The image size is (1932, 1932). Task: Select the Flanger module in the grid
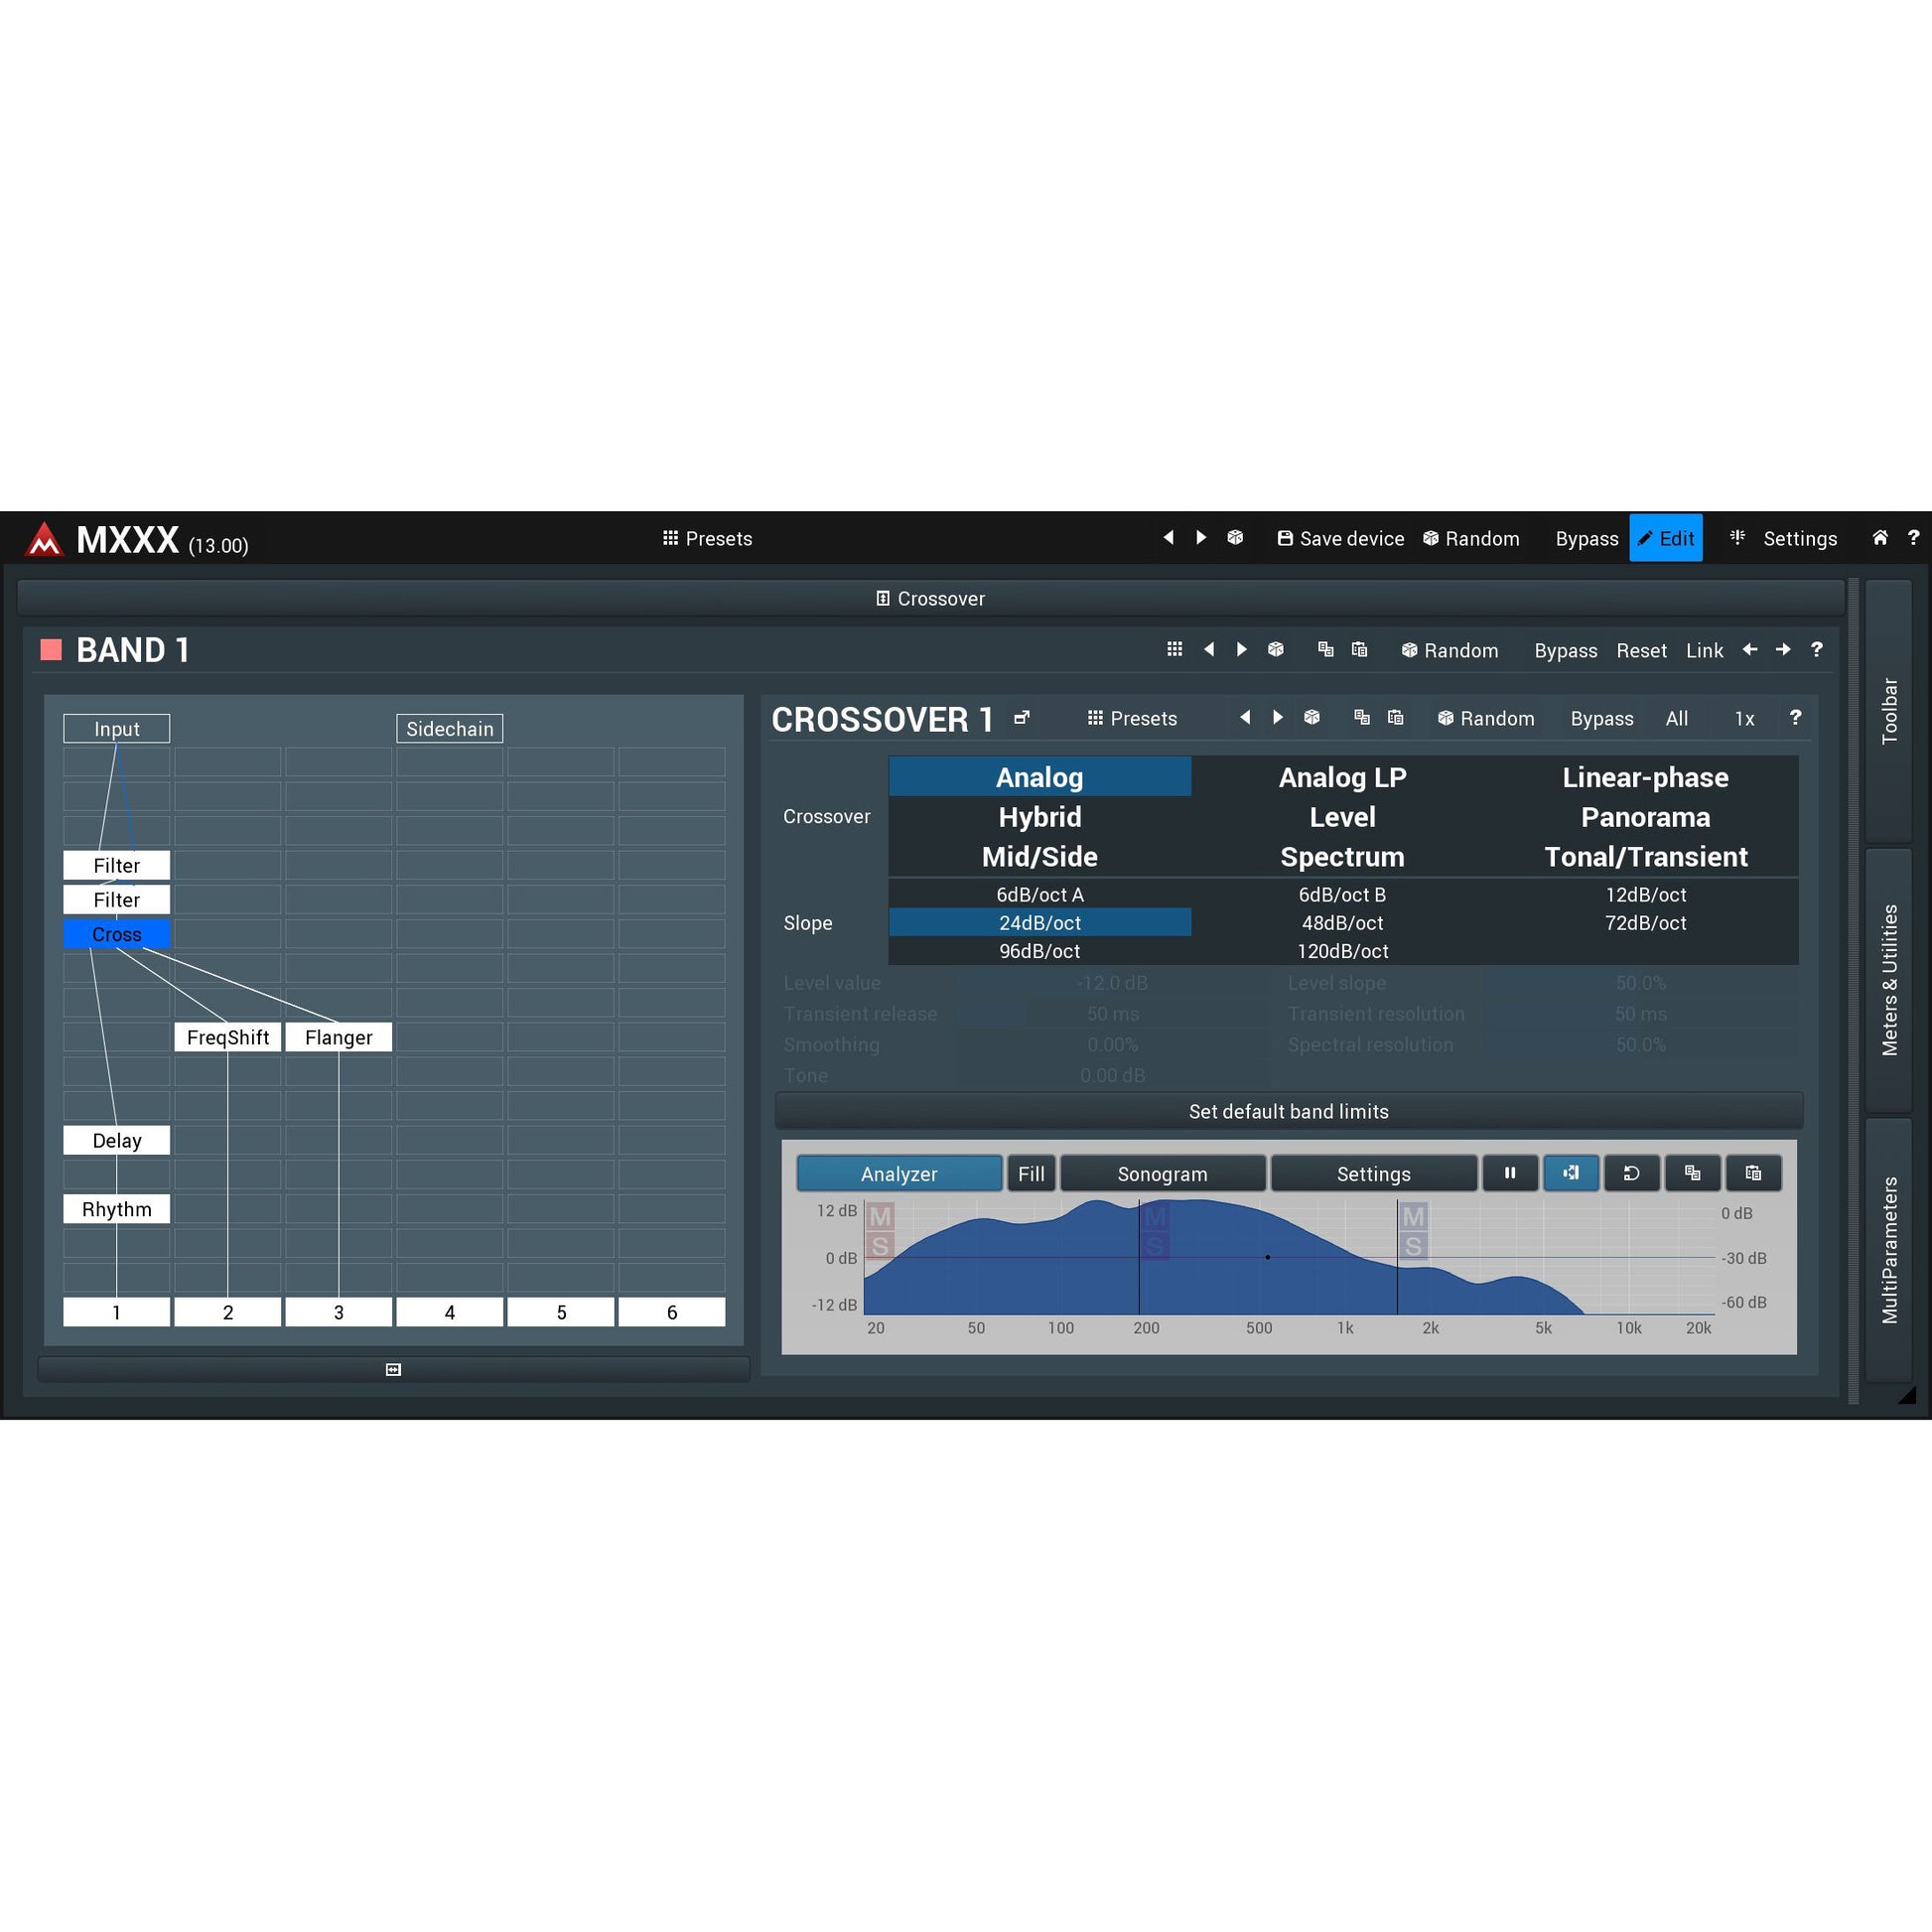coord(338,1037)
